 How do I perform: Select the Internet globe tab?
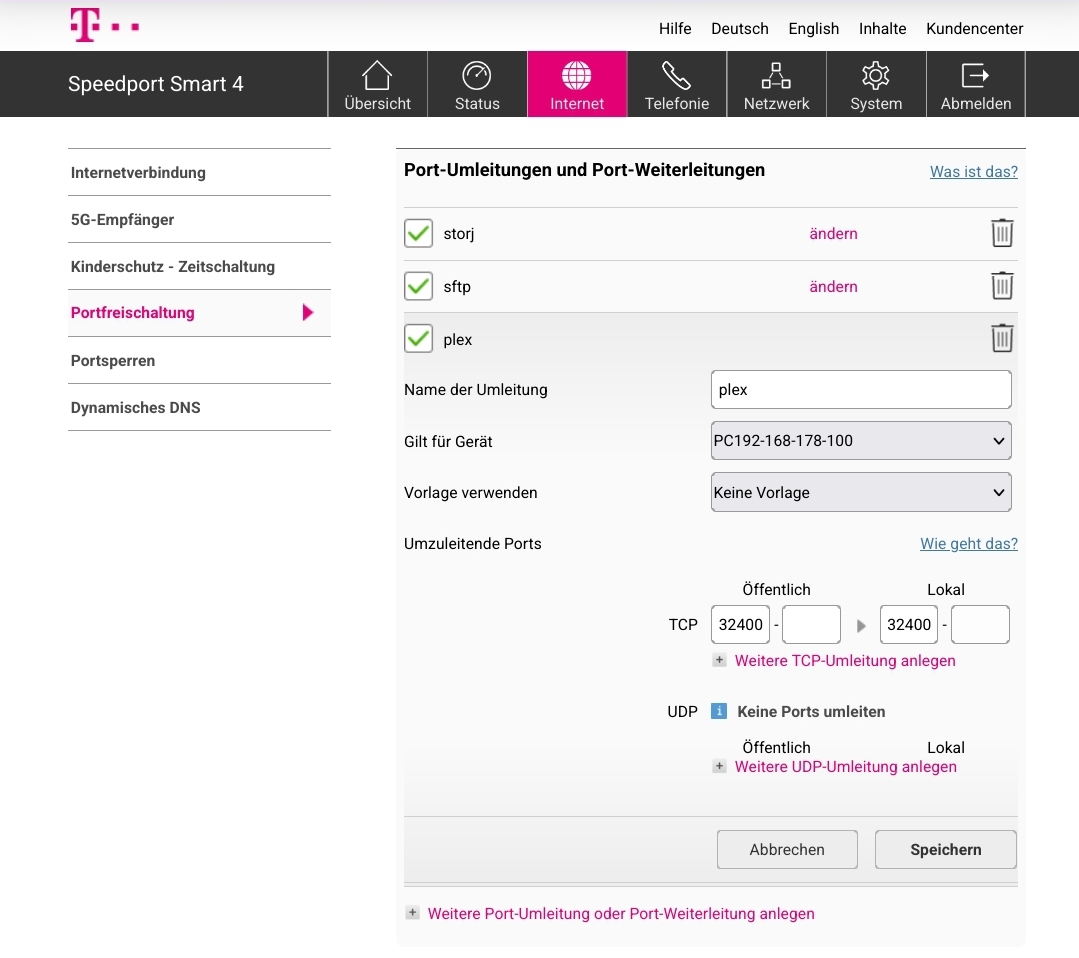(x=577, y=84)
